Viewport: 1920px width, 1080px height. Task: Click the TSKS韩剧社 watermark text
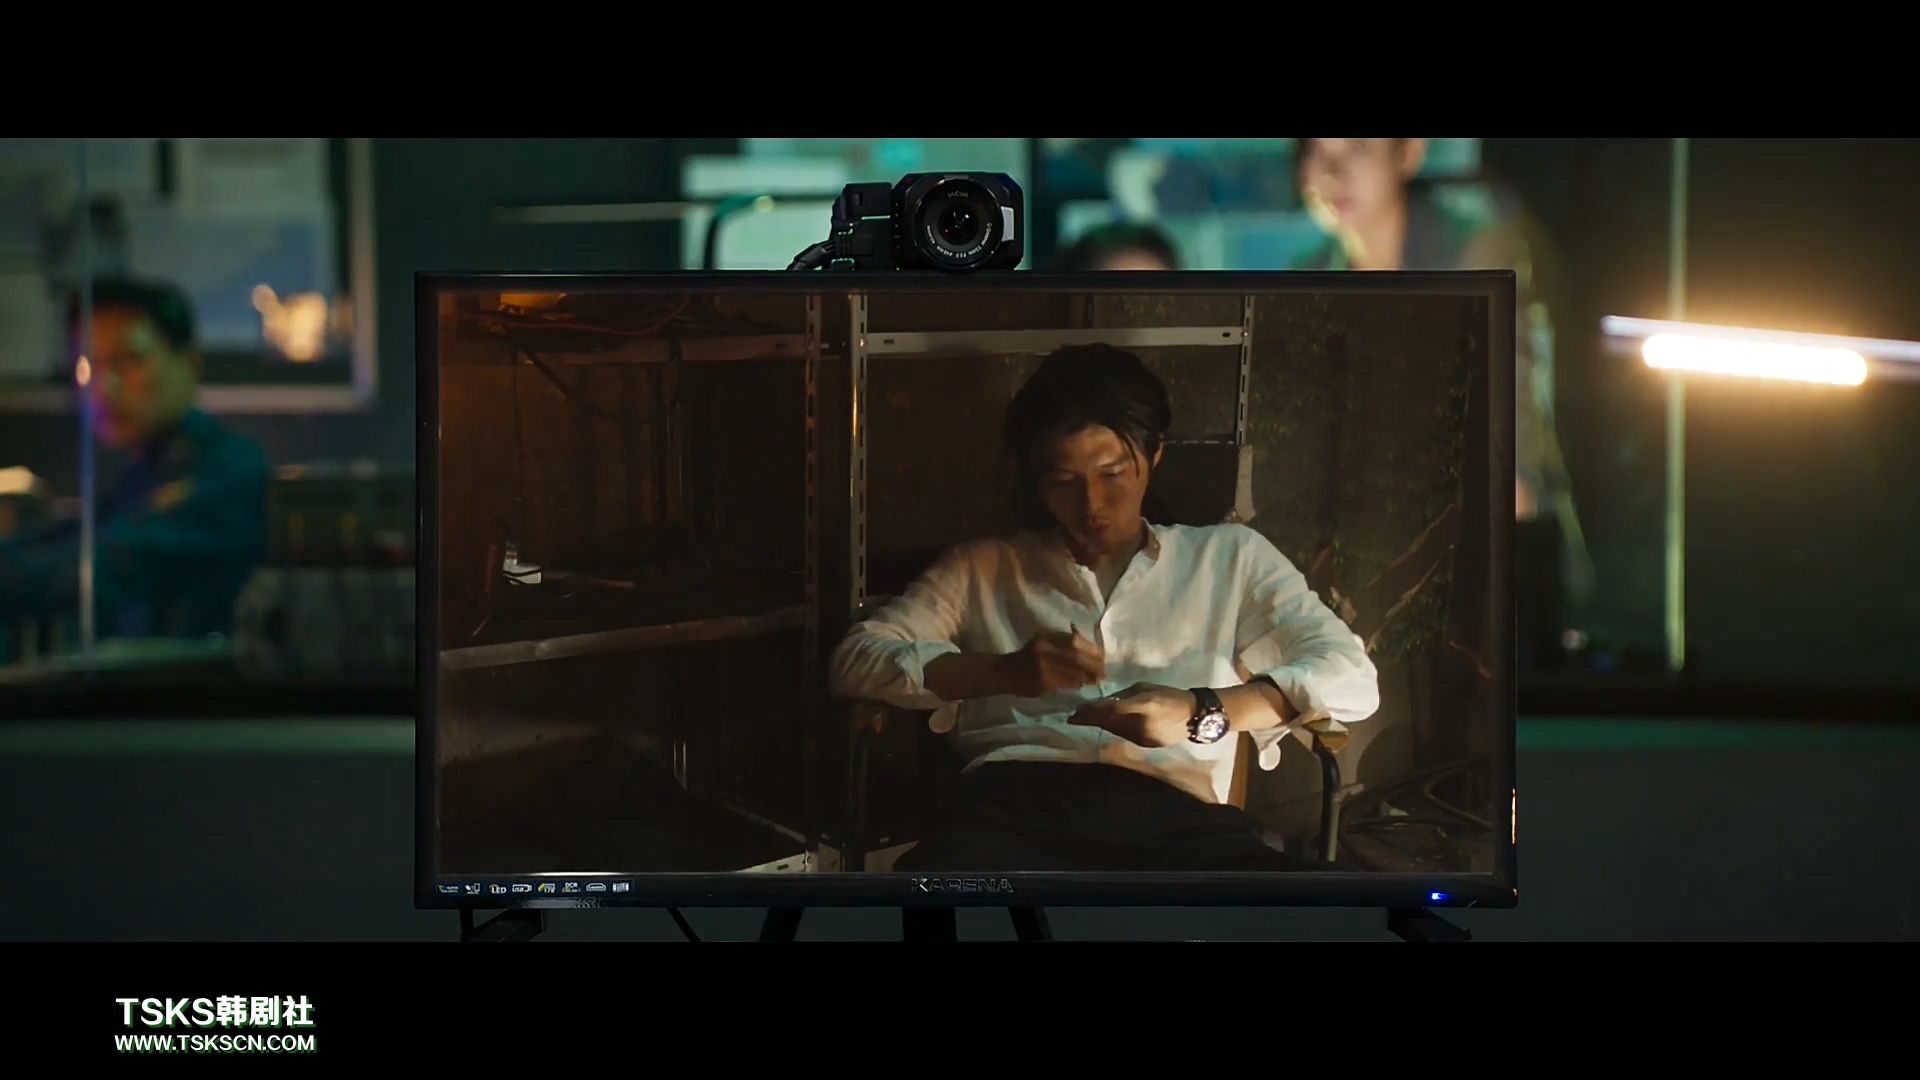(215, 1012)
